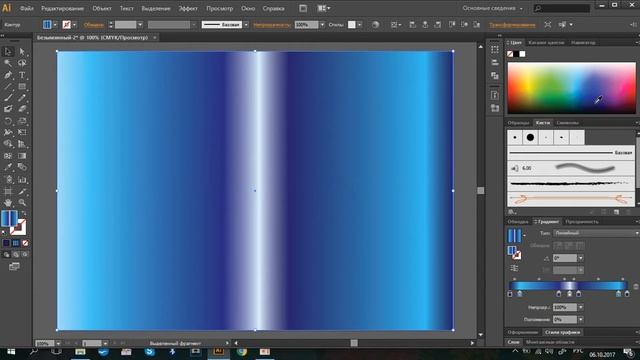The height and width of the screenshot is (360, 640).
Task: Activate the Fill box in toolbox
Action: 9,218
